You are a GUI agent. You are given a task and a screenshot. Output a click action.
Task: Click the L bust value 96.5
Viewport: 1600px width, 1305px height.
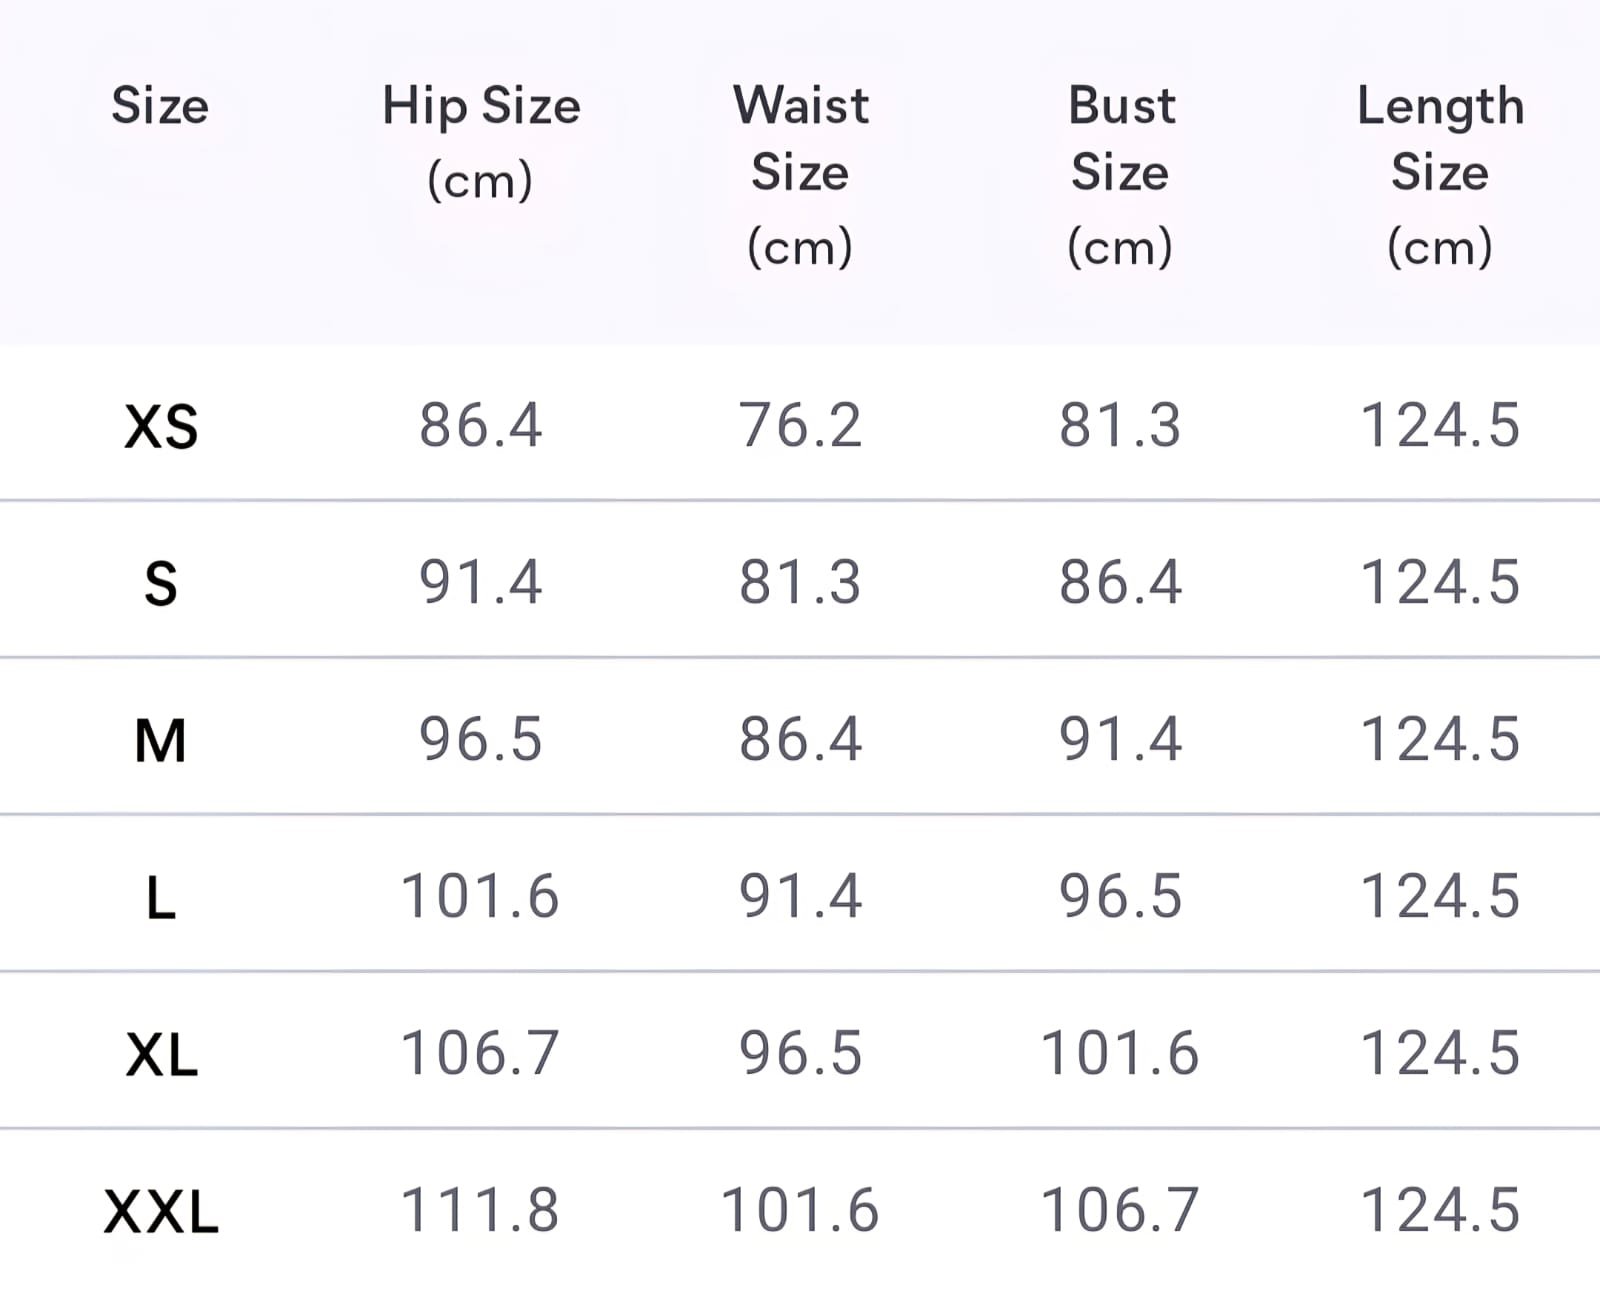1120,896
